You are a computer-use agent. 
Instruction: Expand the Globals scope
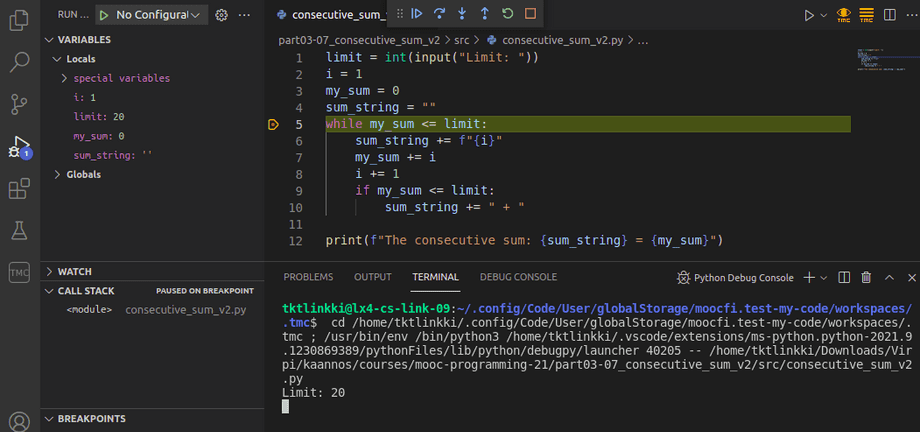[56, 174]
